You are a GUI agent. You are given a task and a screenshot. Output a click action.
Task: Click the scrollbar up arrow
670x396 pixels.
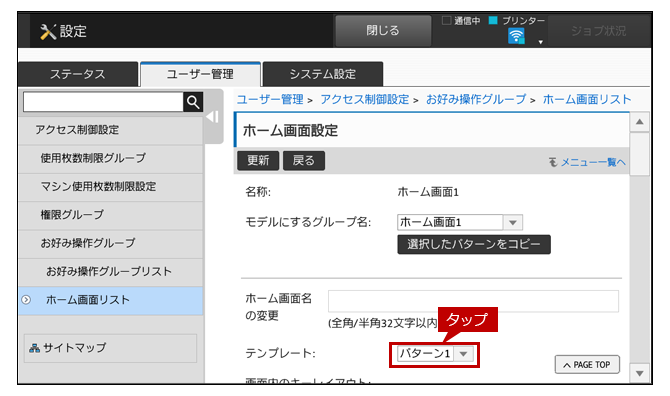pyautogui.click(x=639, y=122)
